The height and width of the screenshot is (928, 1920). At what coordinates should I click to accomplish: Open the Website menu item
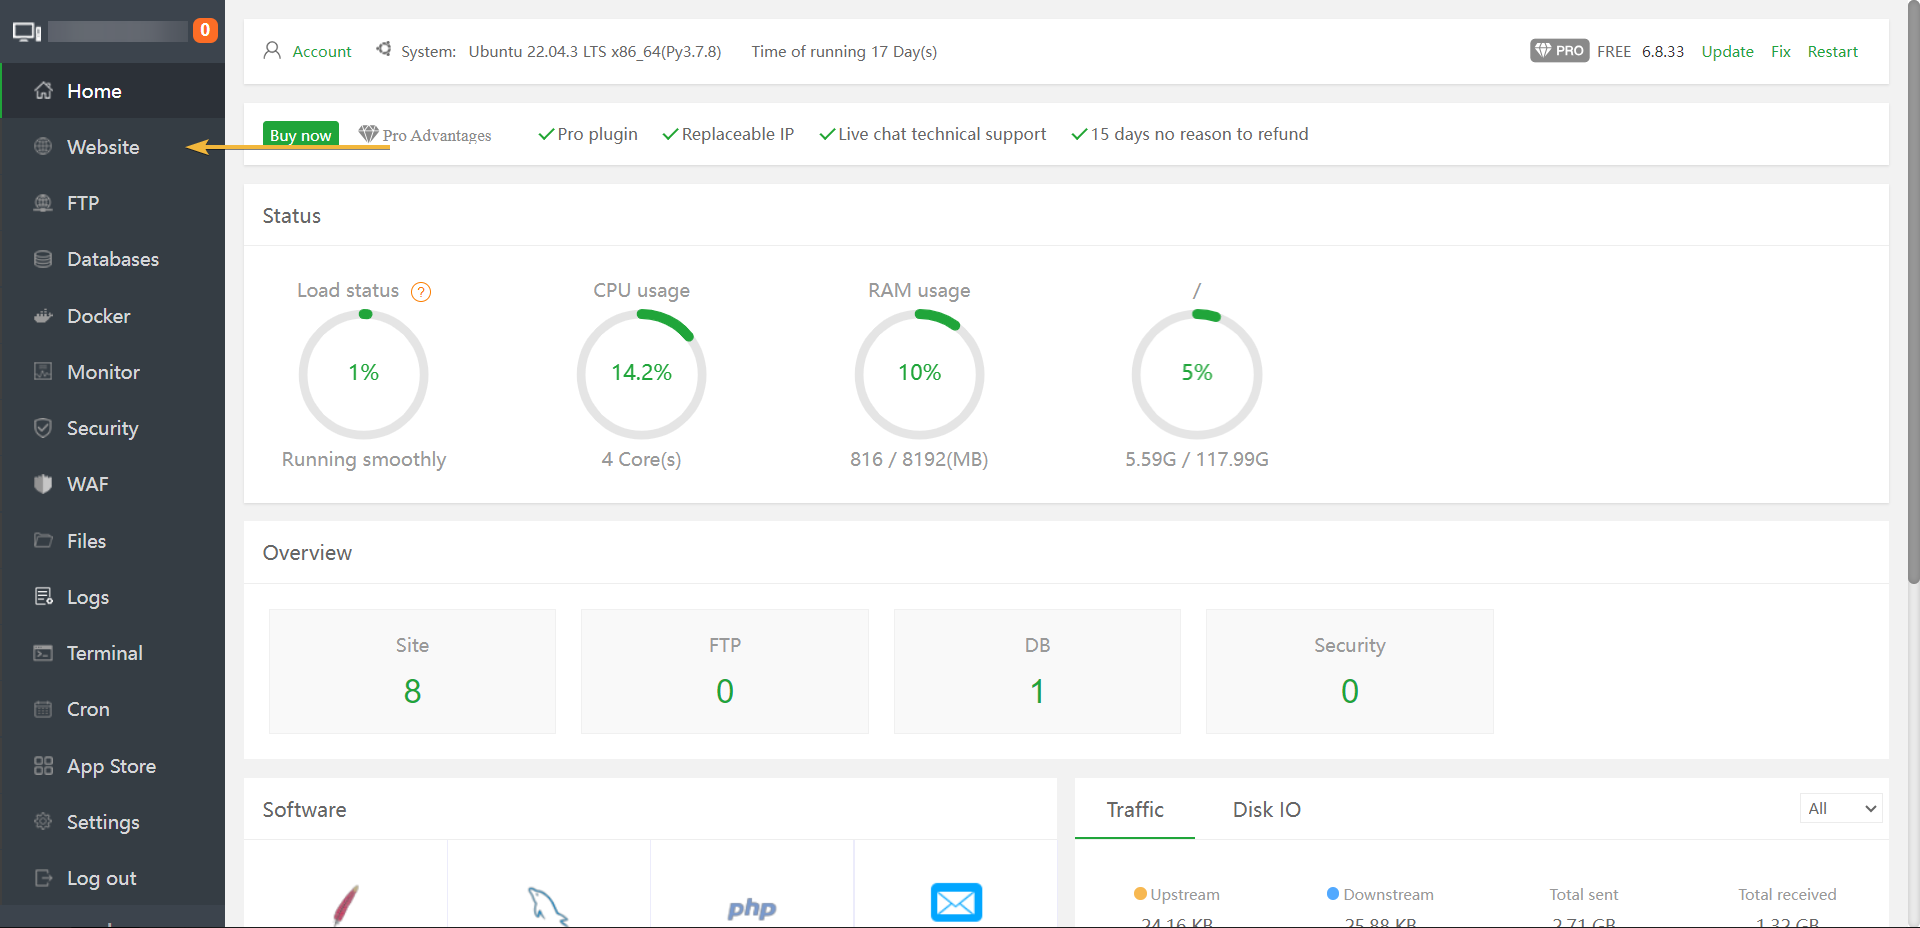[103, 147]
